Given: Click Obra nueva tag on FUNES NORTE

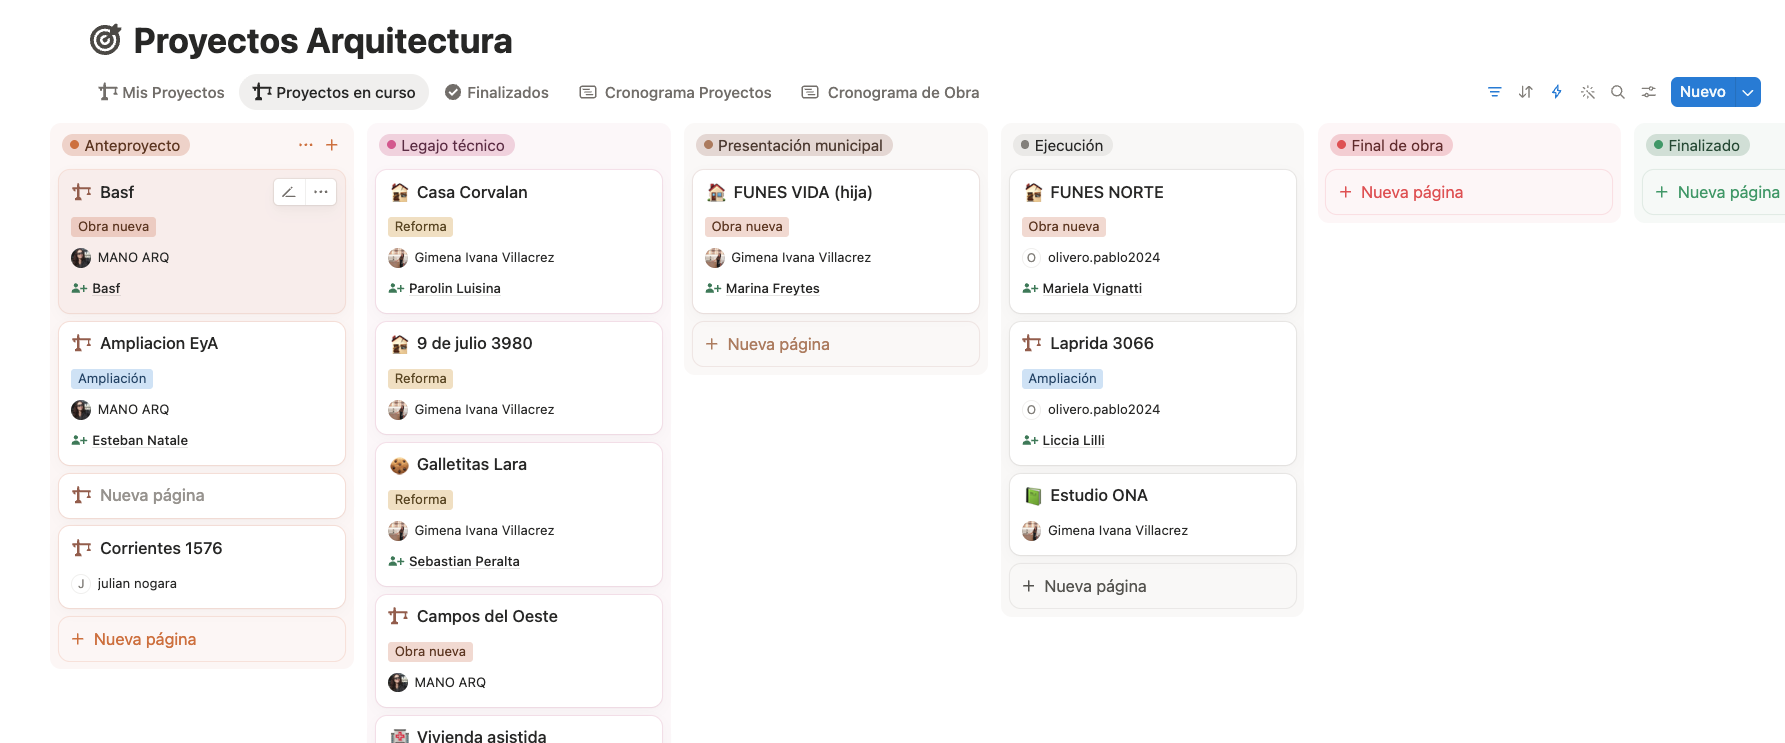Looking at the screenshot, I should coord(1064,227).
